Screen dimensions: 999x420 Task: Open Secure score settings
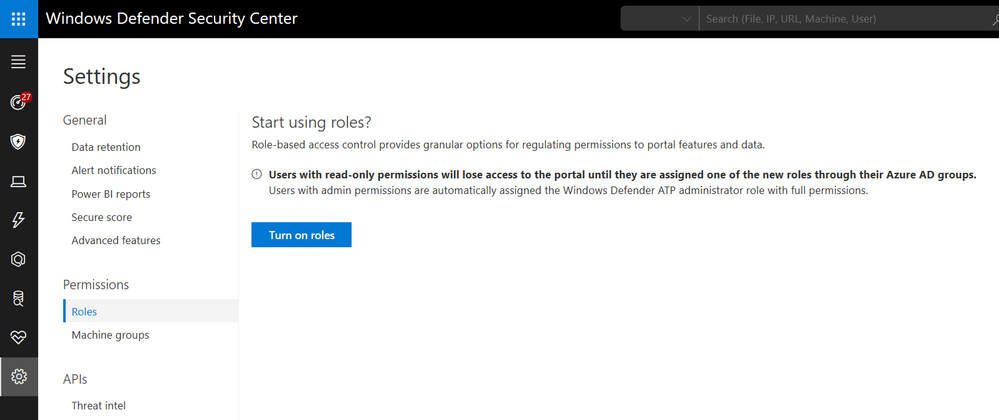click(101, 217)
